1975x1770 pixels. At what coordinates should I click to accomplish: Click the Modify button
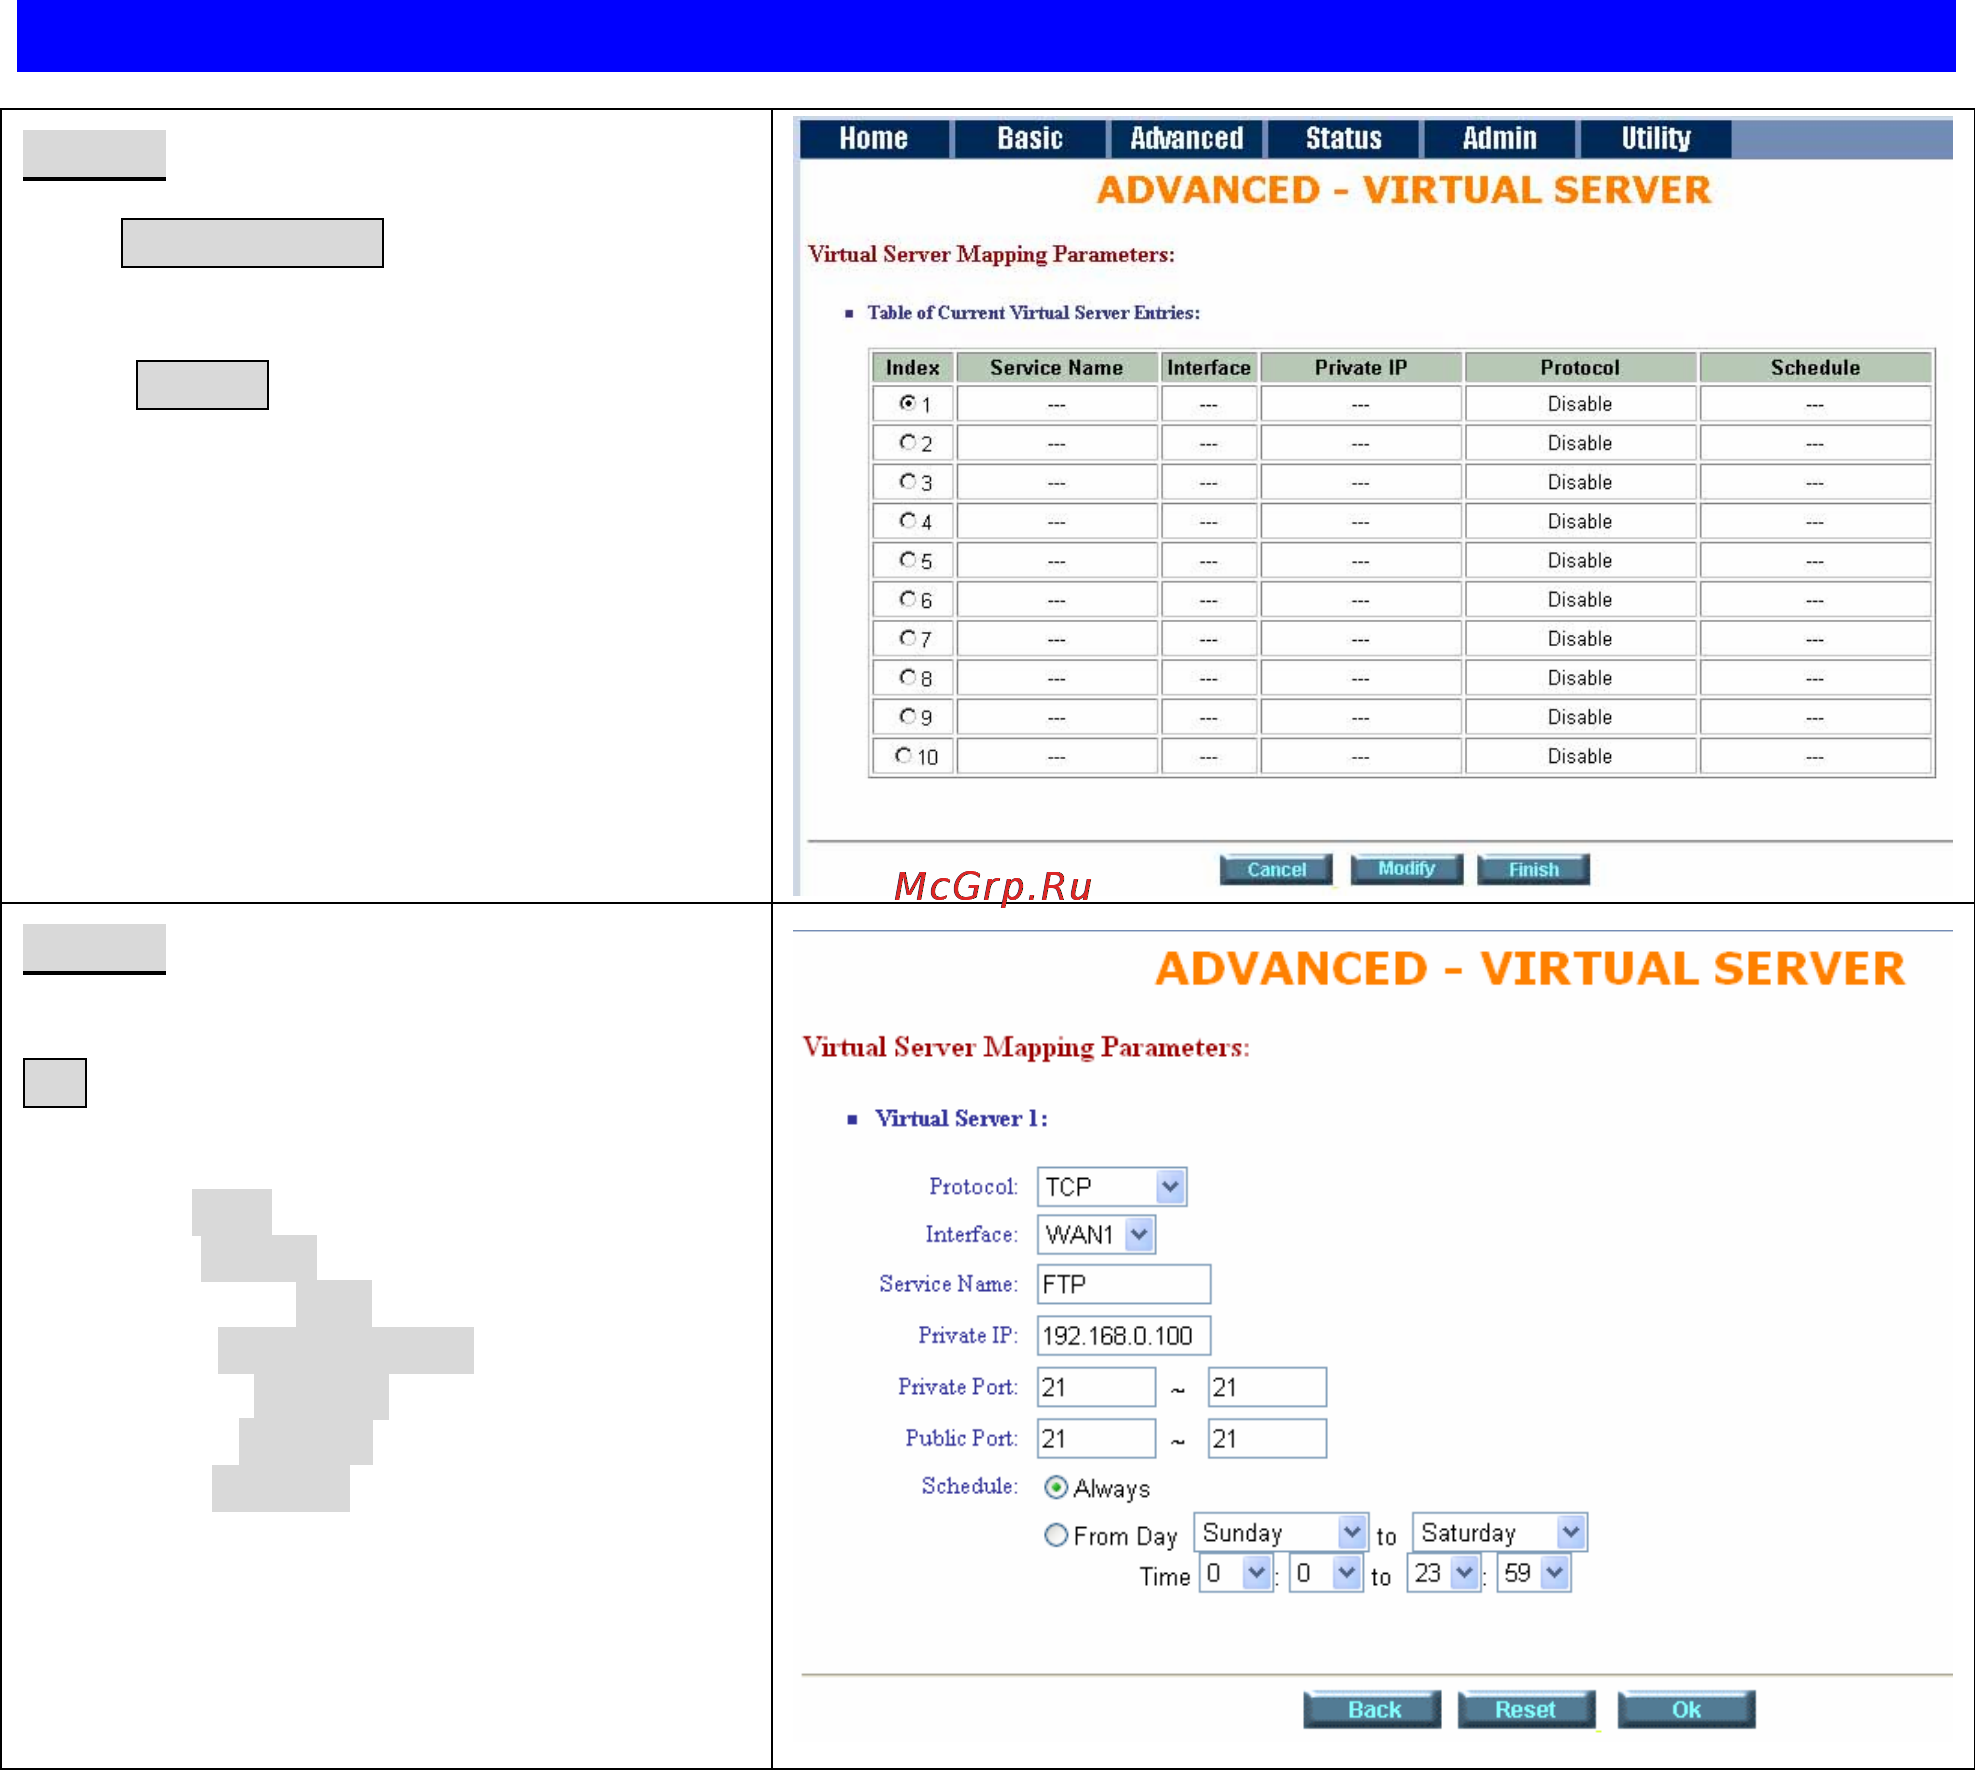[x=1406, y=869]
